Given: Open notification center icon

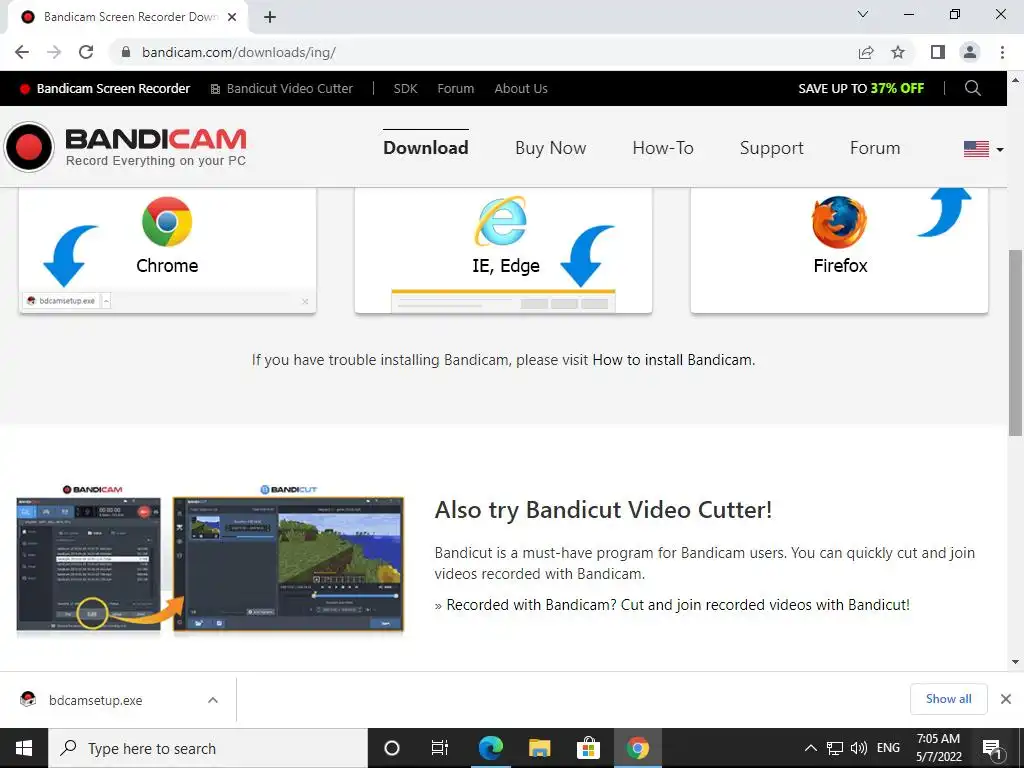Looking at the screenshot, I should click(992, 748).
